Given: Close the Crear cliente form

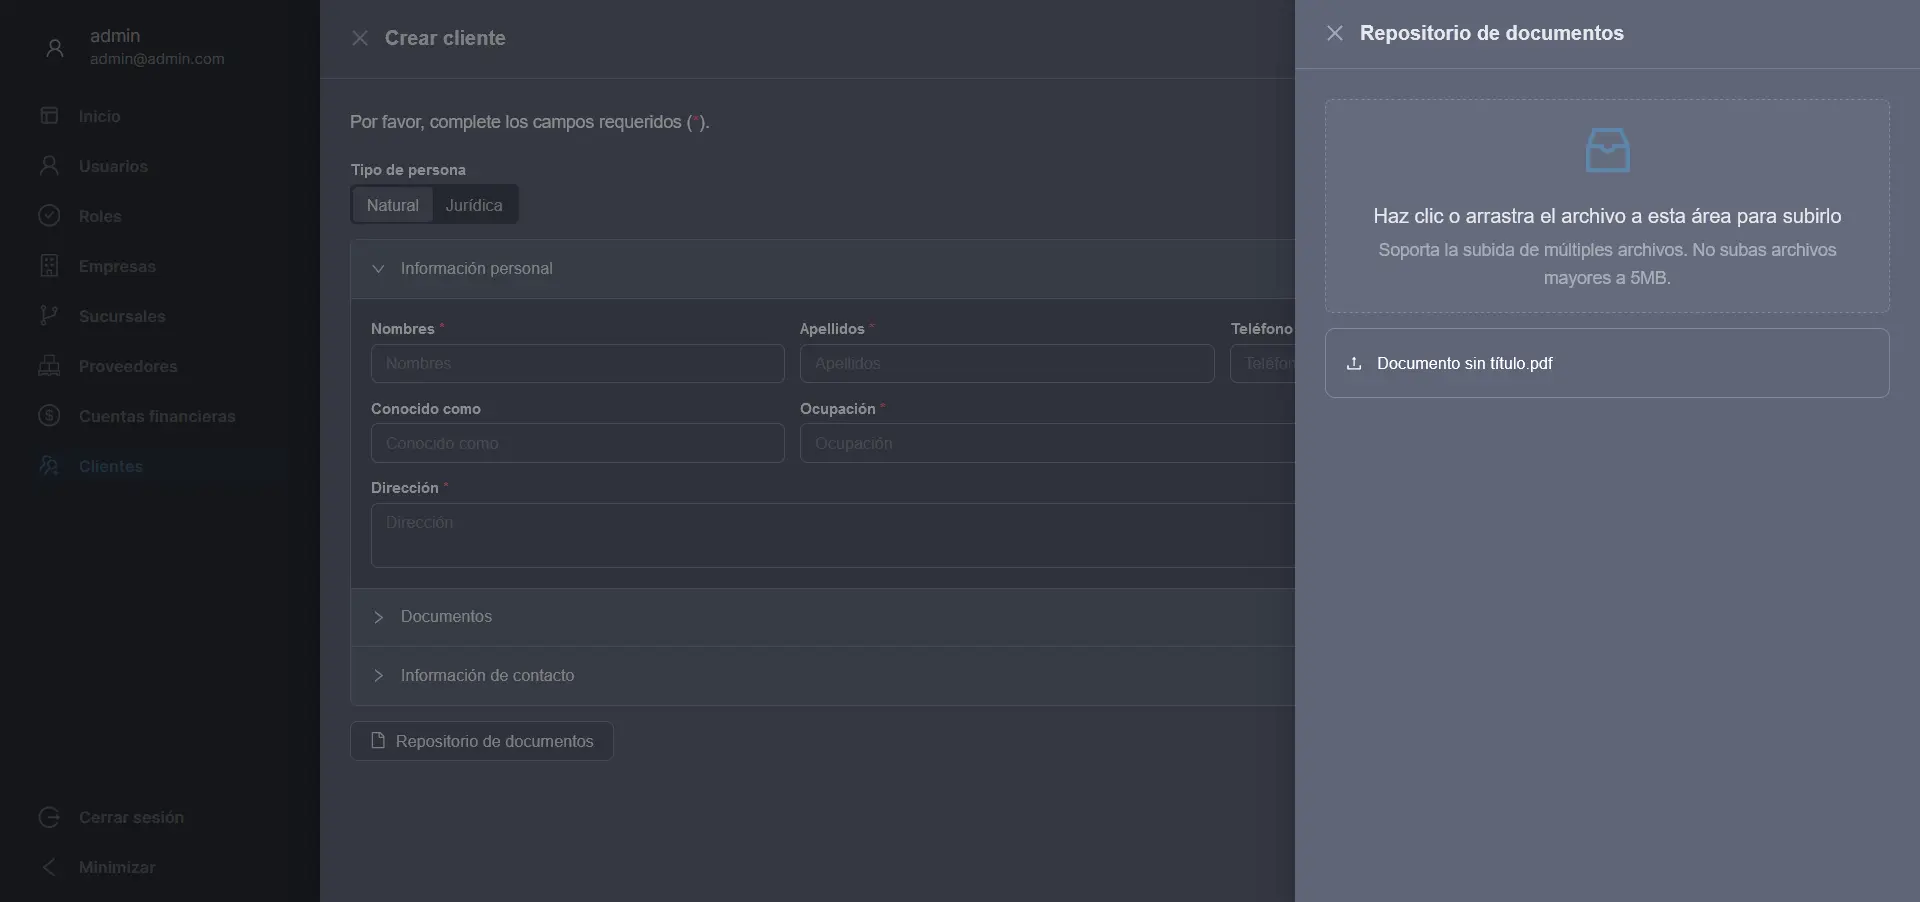Looking at the screenshot, I should (x=360, y=38).
